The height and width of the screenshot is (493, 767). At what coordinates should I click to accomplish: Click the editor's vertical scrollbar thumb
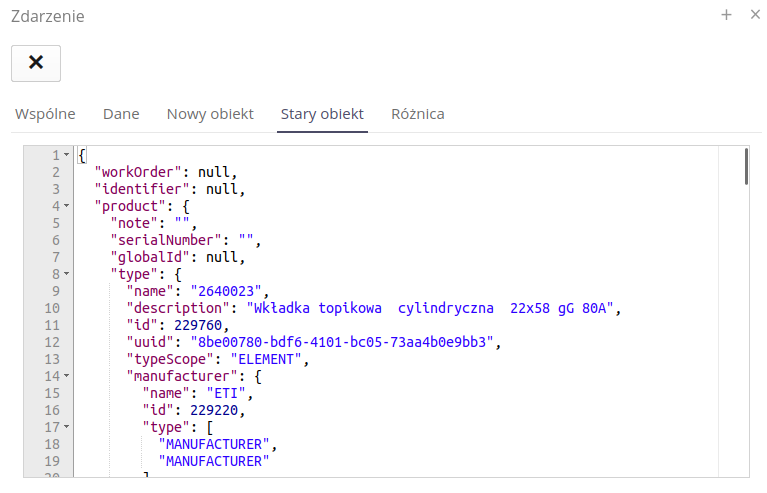point(746,166)
